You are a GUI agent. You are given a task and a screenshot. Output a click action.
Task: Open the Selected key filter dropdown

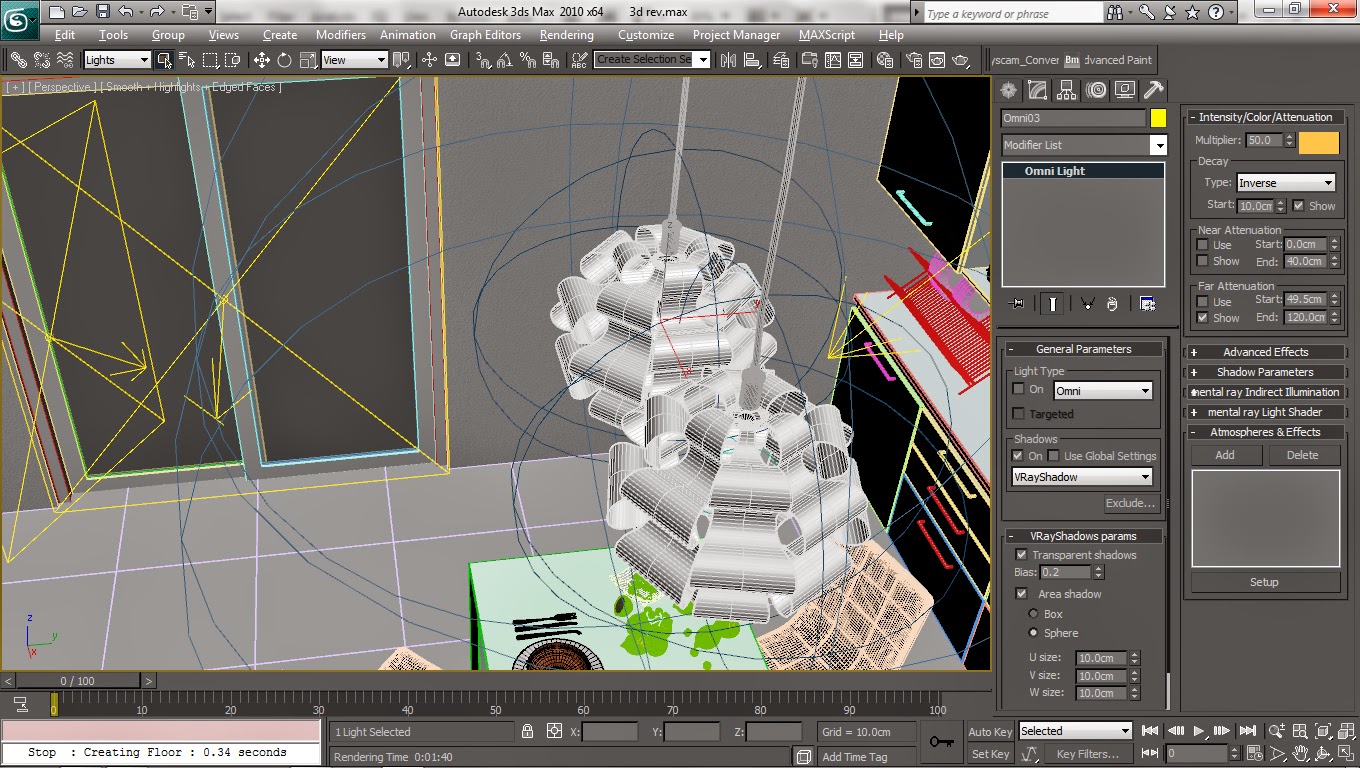click(1075, 731)
